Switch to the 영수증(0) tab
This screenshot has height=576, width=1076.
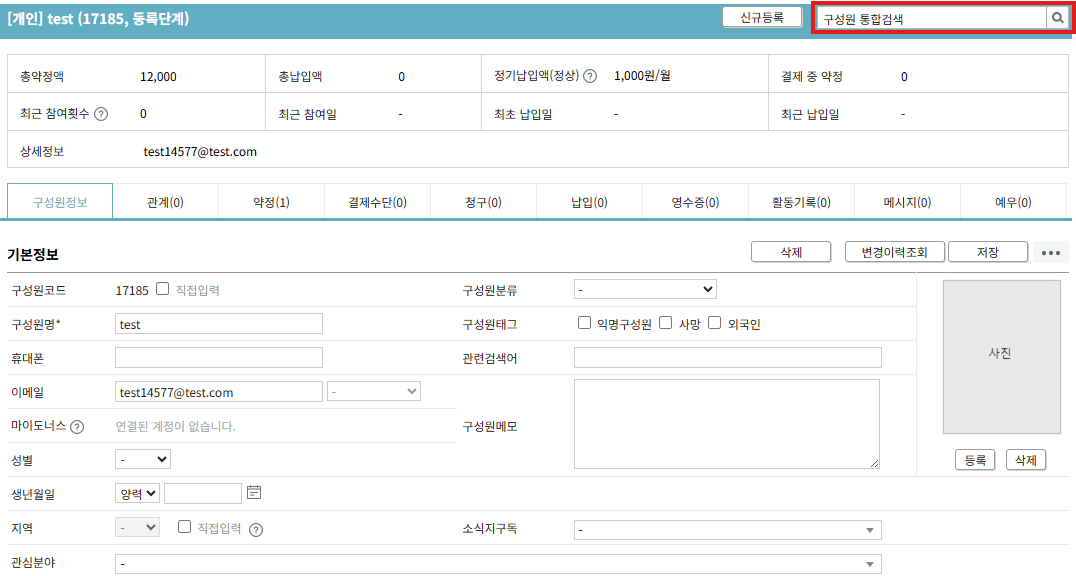pos(695,202)
